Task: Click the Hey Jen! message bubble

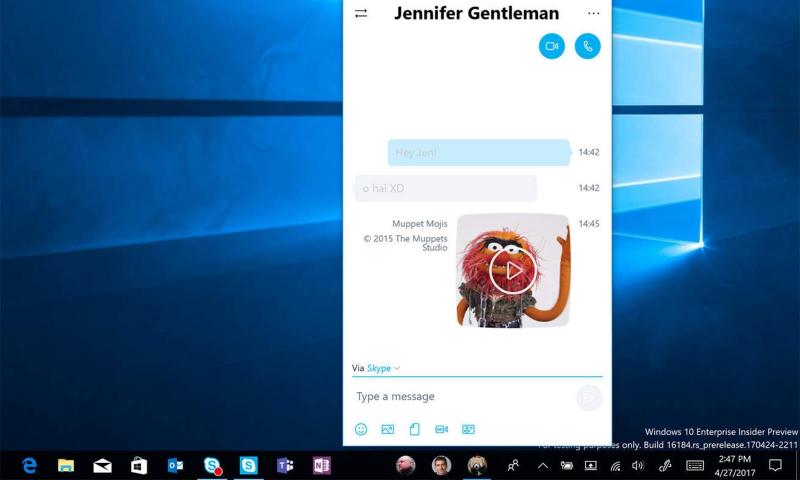Action: click(479, 153)
